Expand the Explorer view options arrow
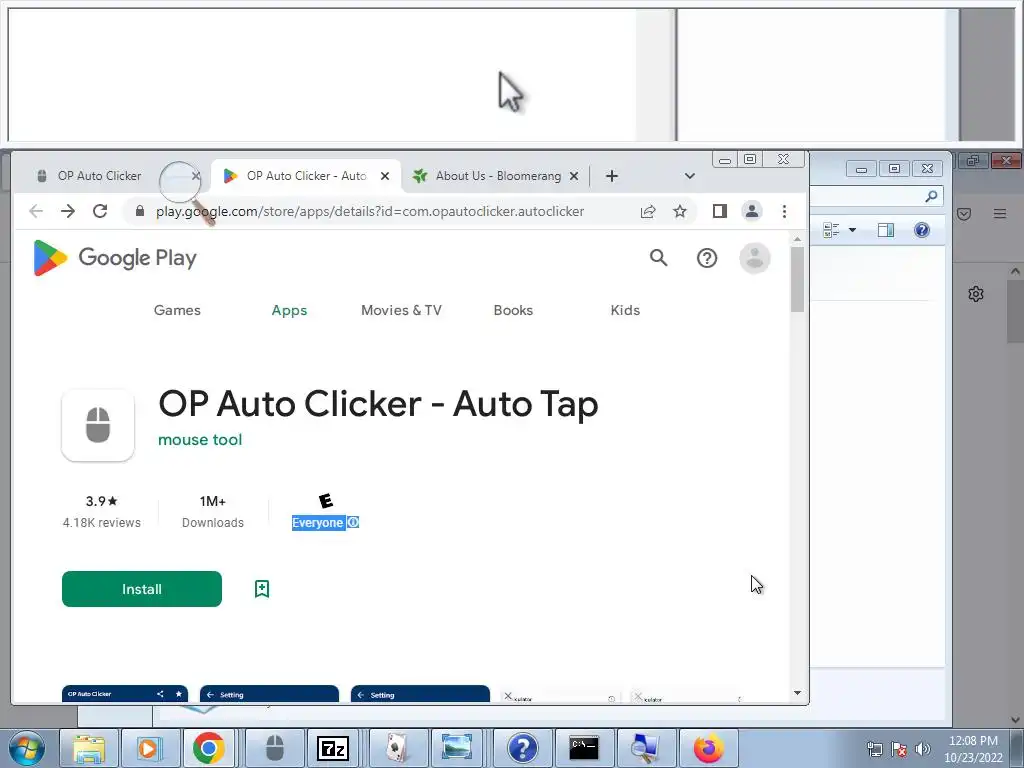Viewport: 1024px width, 768px height. (x=852, y=230)
